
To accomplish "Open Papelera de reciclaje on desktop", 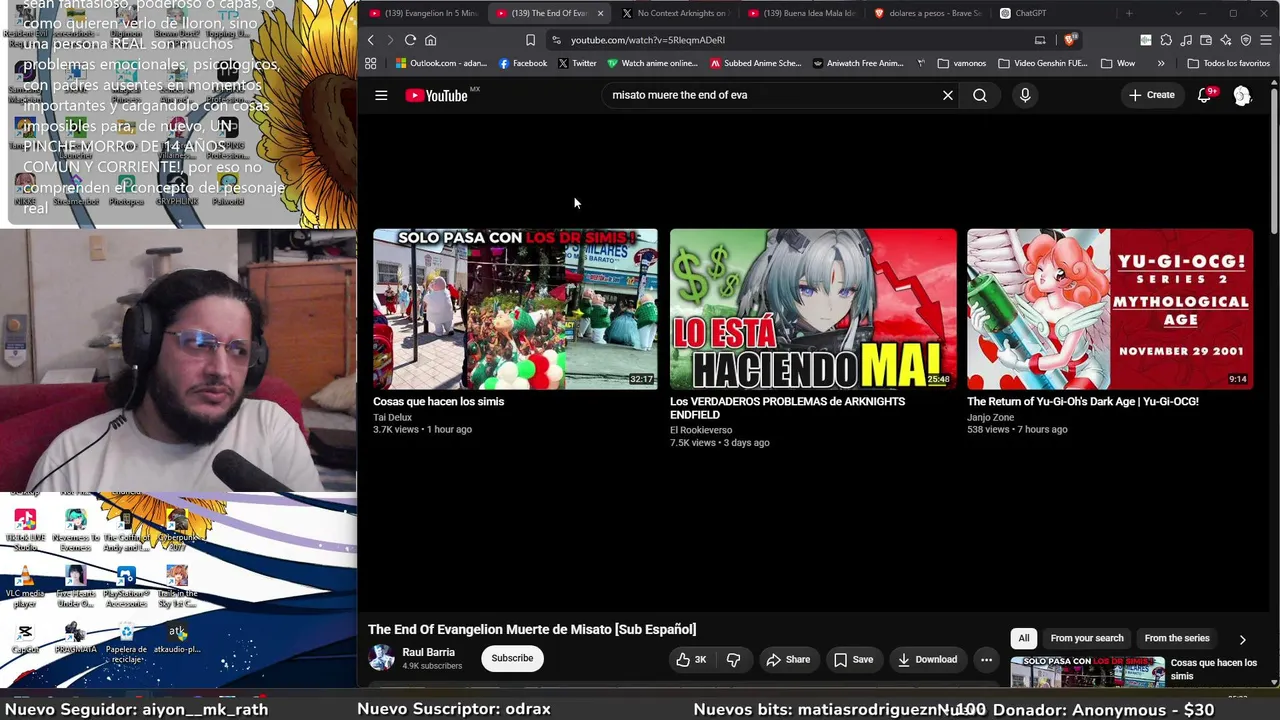I will [x=126, y=643].
